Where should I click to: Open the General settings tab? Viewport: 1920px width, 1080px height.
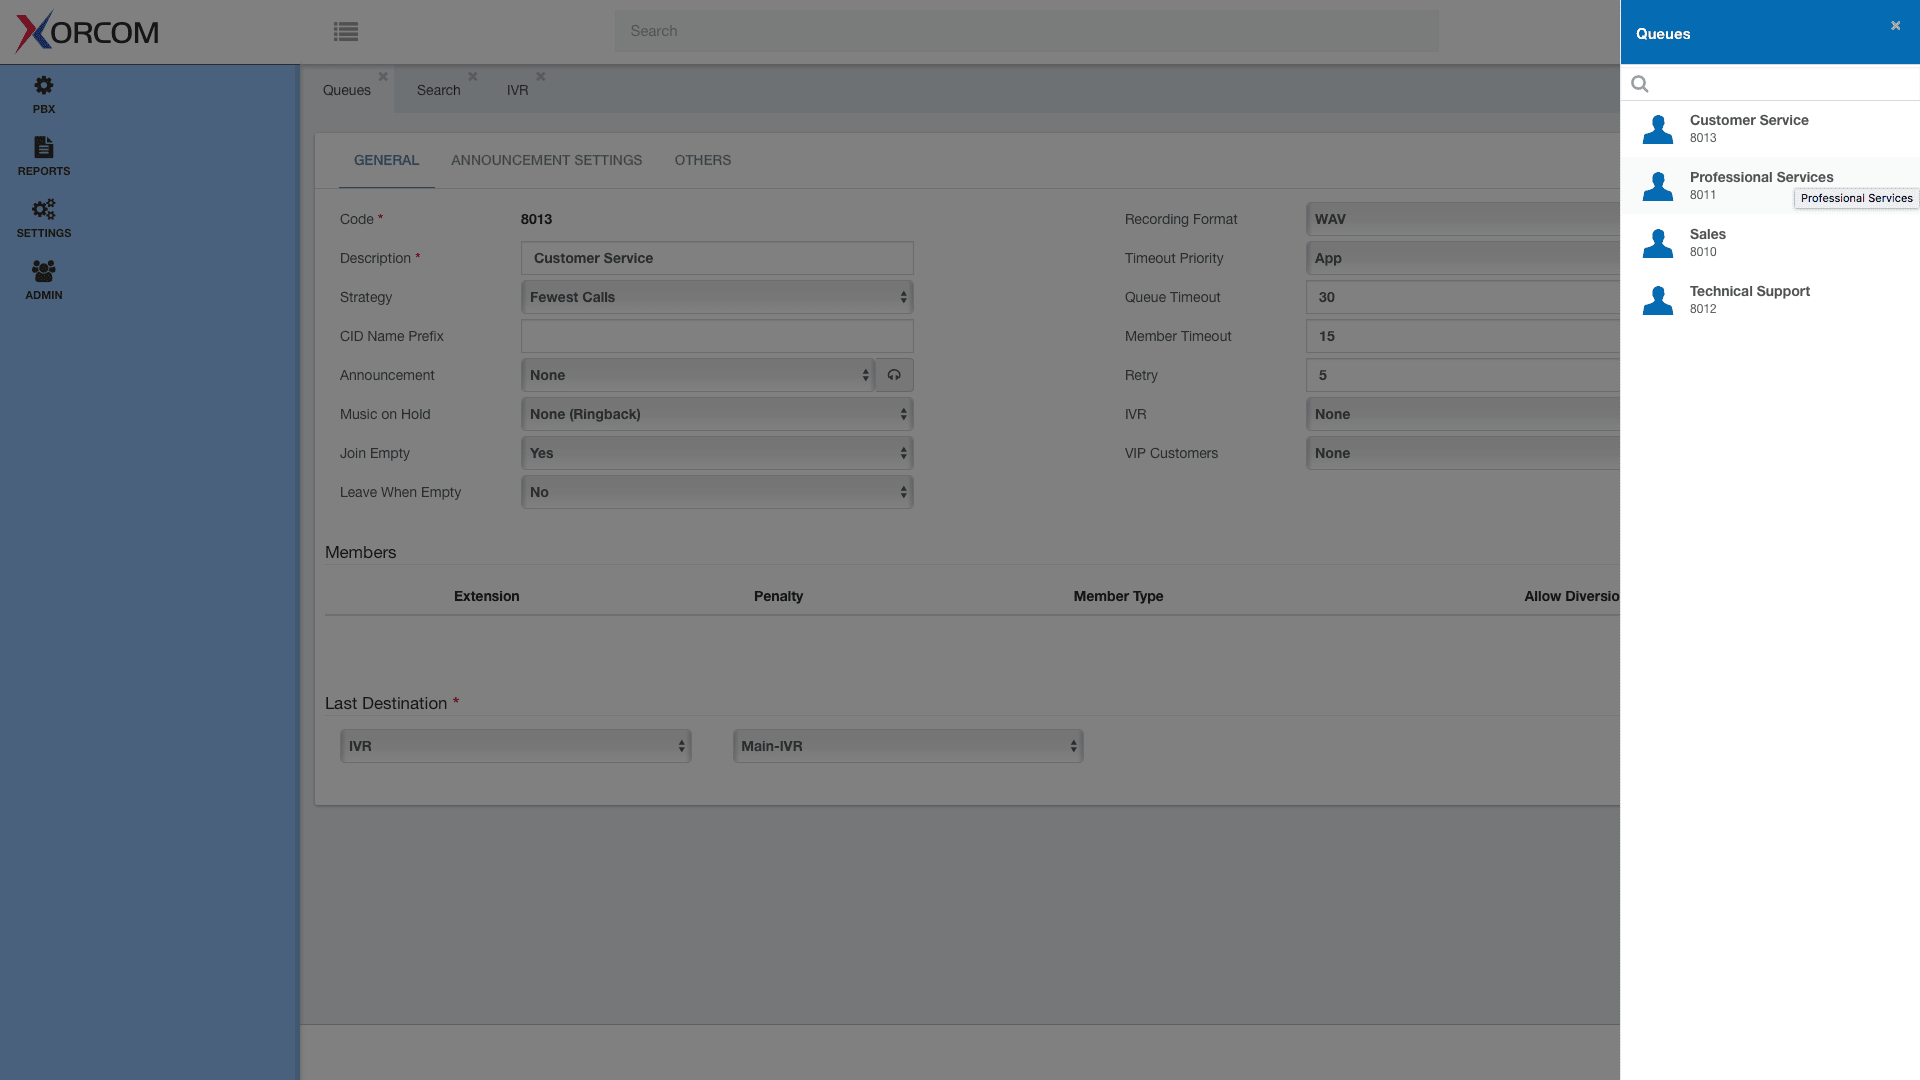(386, 160)
